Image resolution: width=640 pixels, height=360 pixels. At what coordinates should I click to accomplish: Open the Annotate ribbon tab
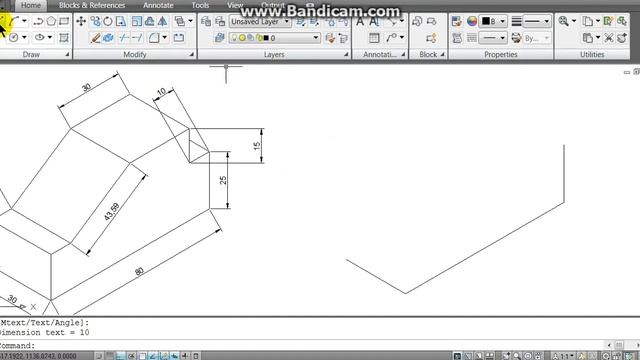(x=158, y=5)
